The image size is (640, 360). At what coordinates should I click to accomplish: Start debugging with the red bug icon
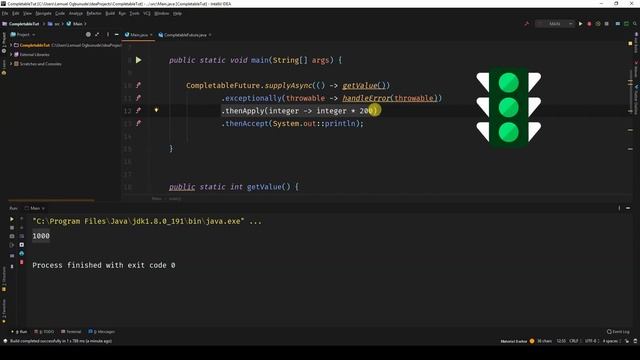click(589, 24)
